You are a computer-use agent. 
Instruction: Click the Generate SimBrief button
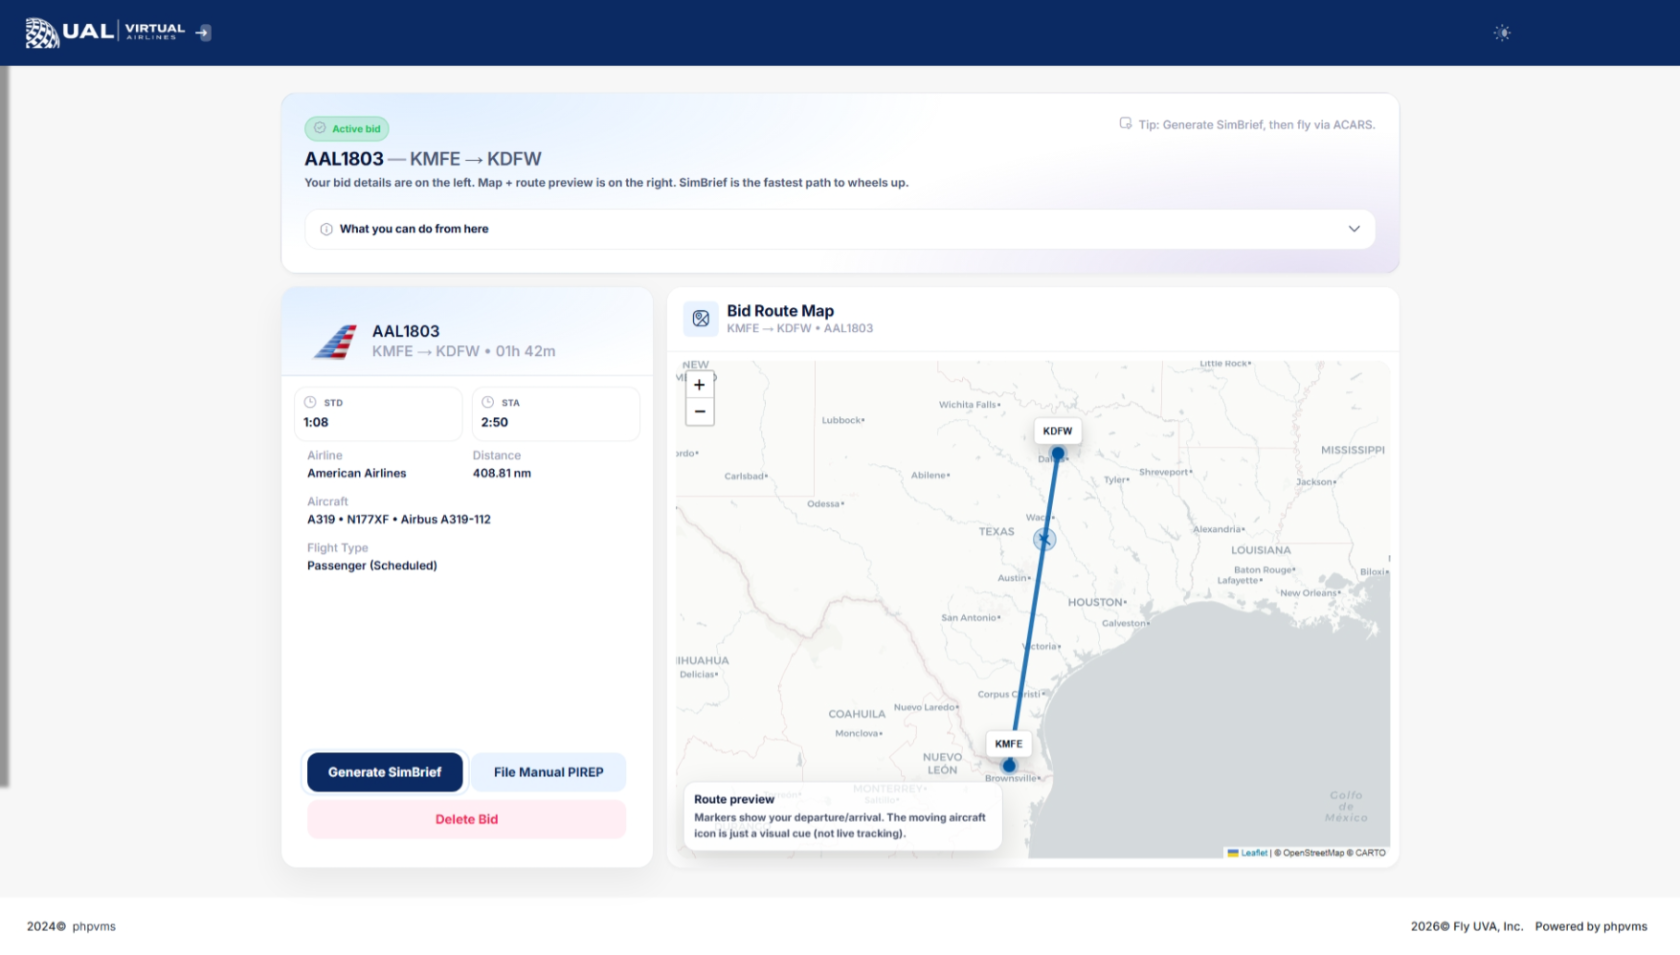point(384,772)
